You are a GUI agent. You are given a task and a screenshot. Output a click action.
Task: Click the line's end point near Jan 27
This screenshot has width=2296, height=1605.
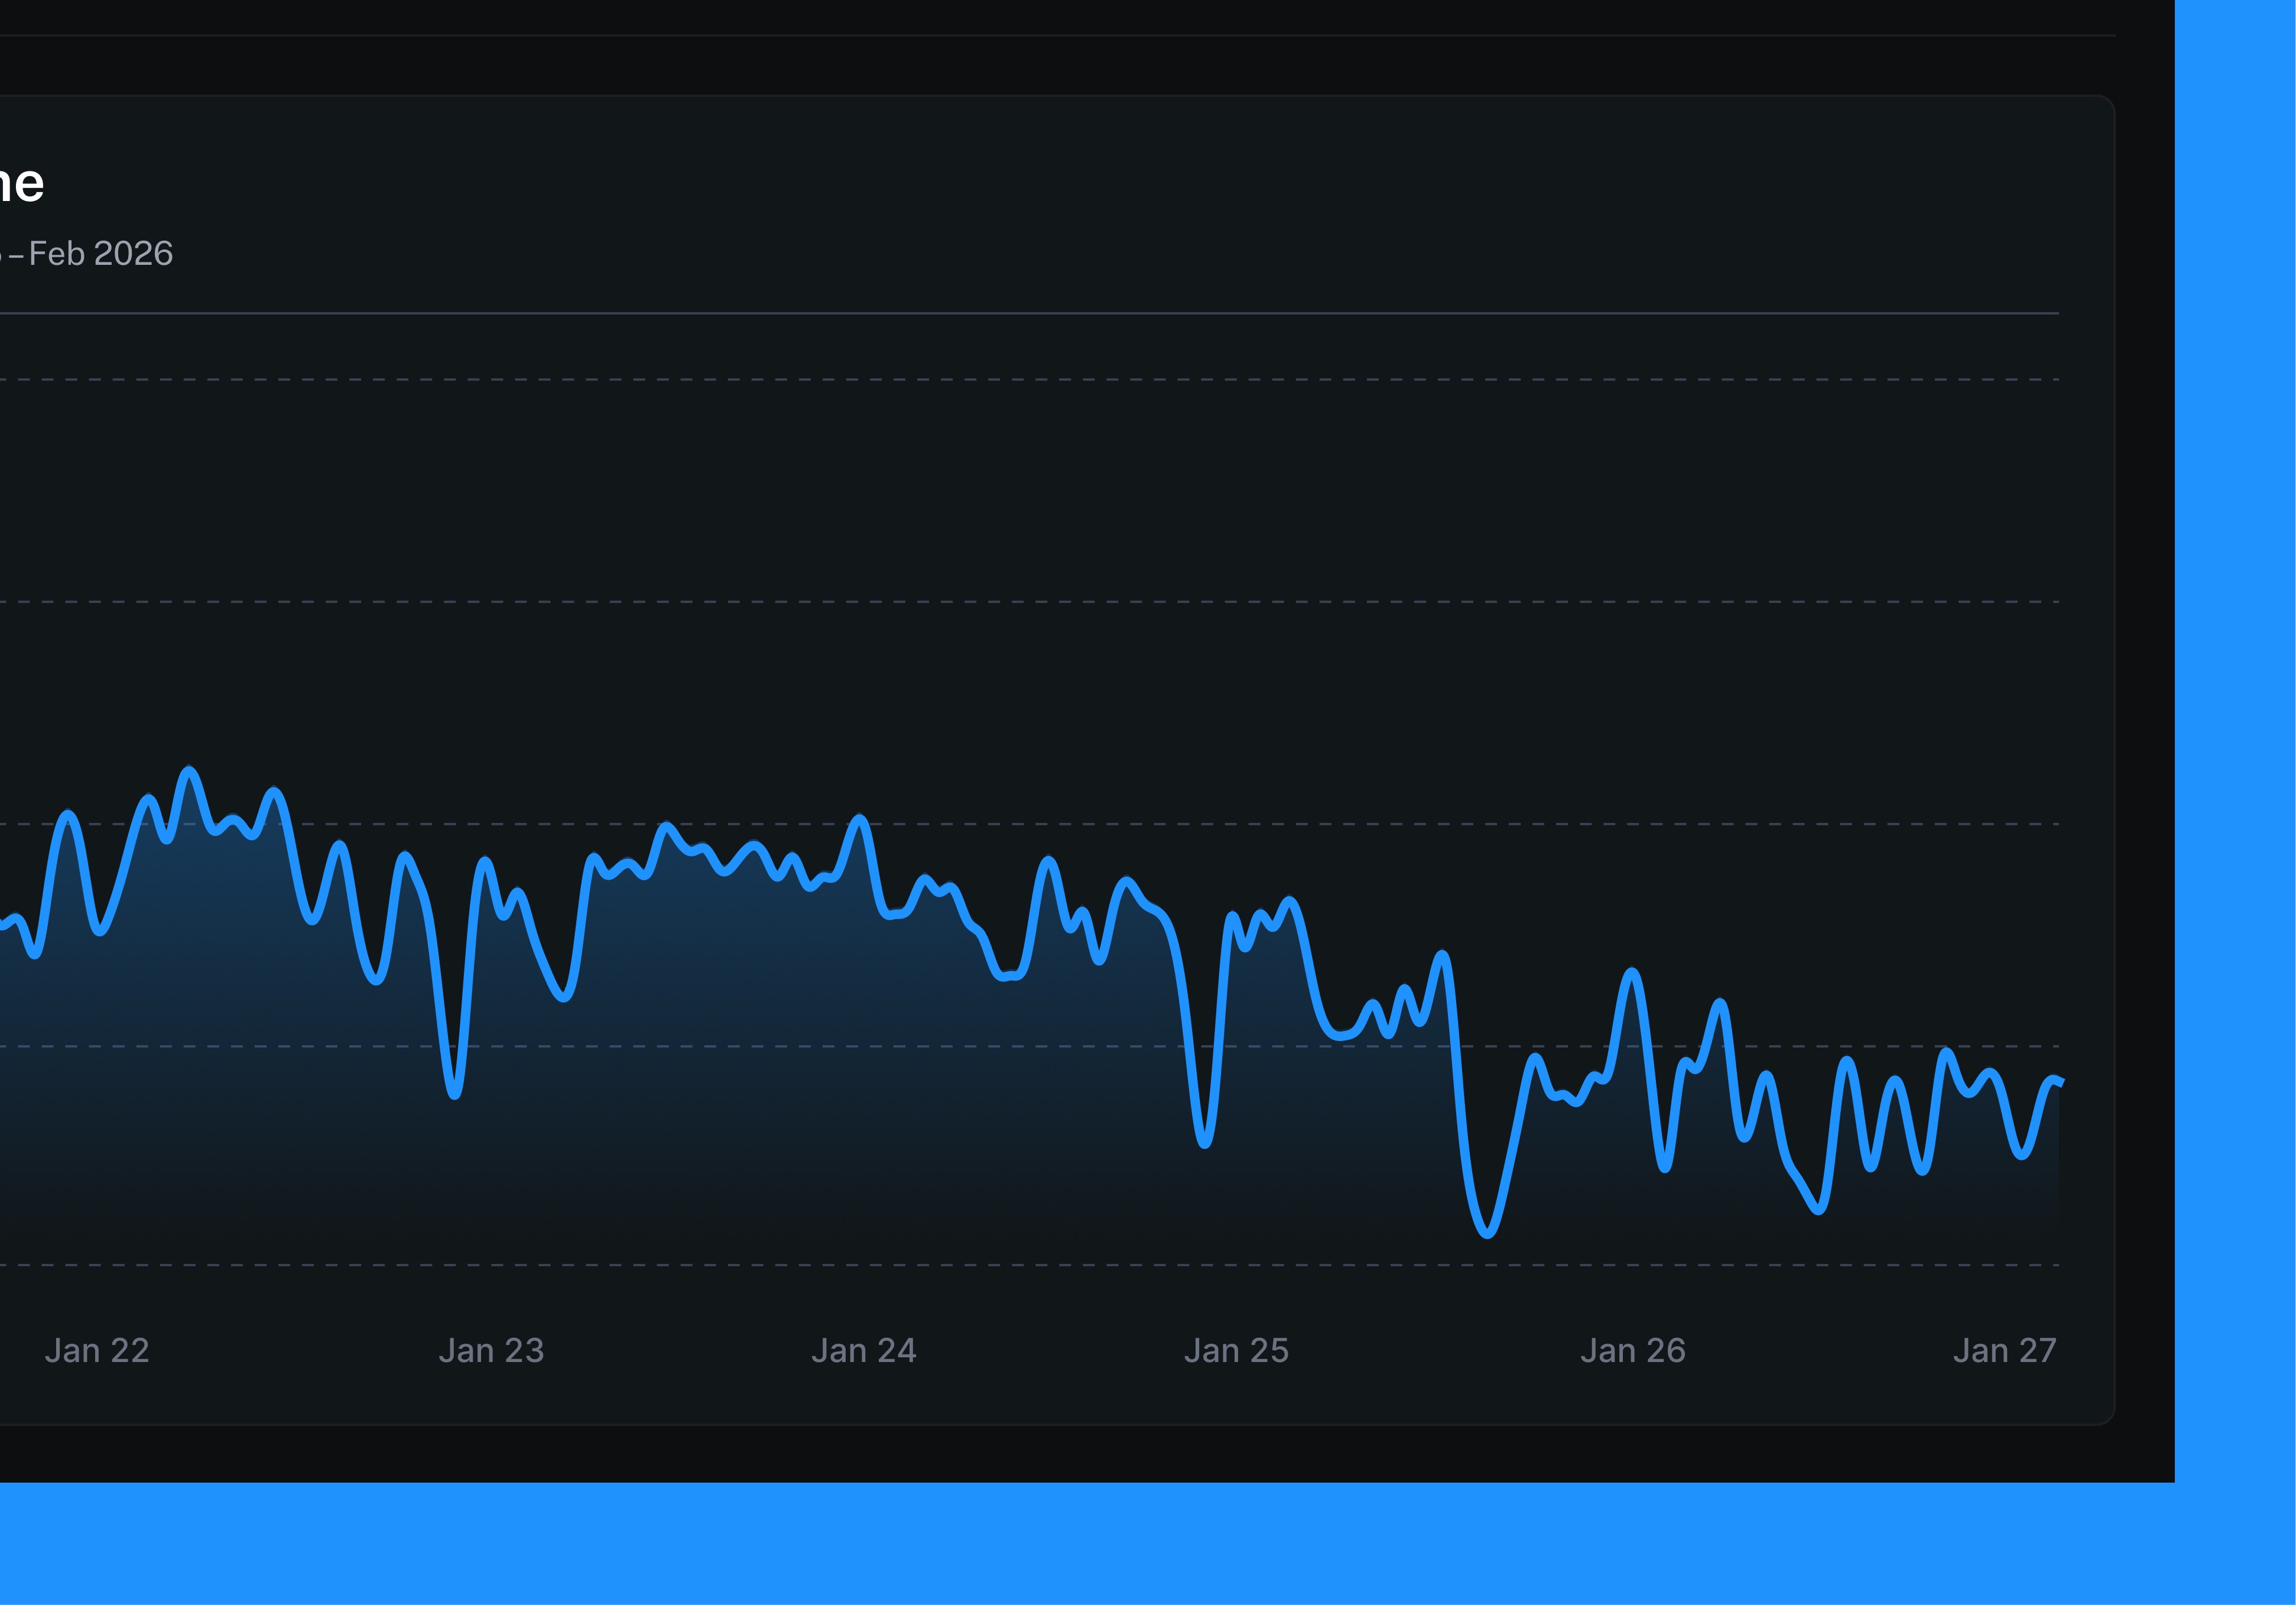[x=2060, y=1081]
